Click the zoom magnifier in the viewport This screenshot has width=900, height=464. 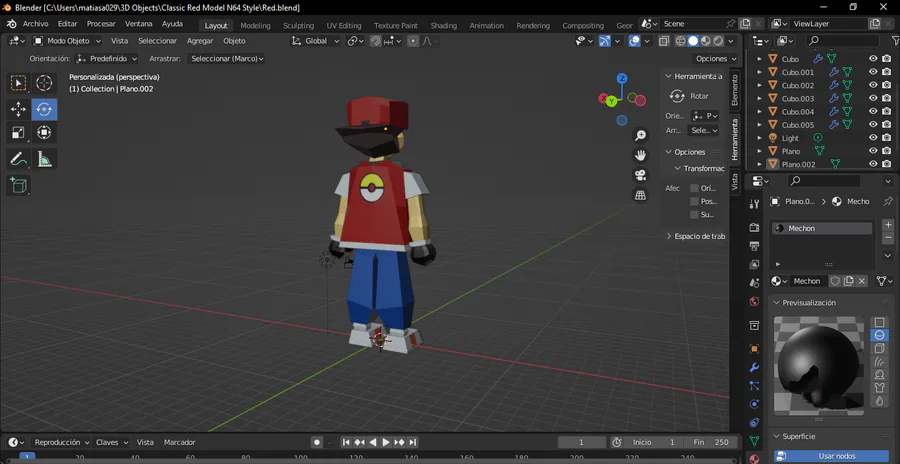tap(641, 136)
